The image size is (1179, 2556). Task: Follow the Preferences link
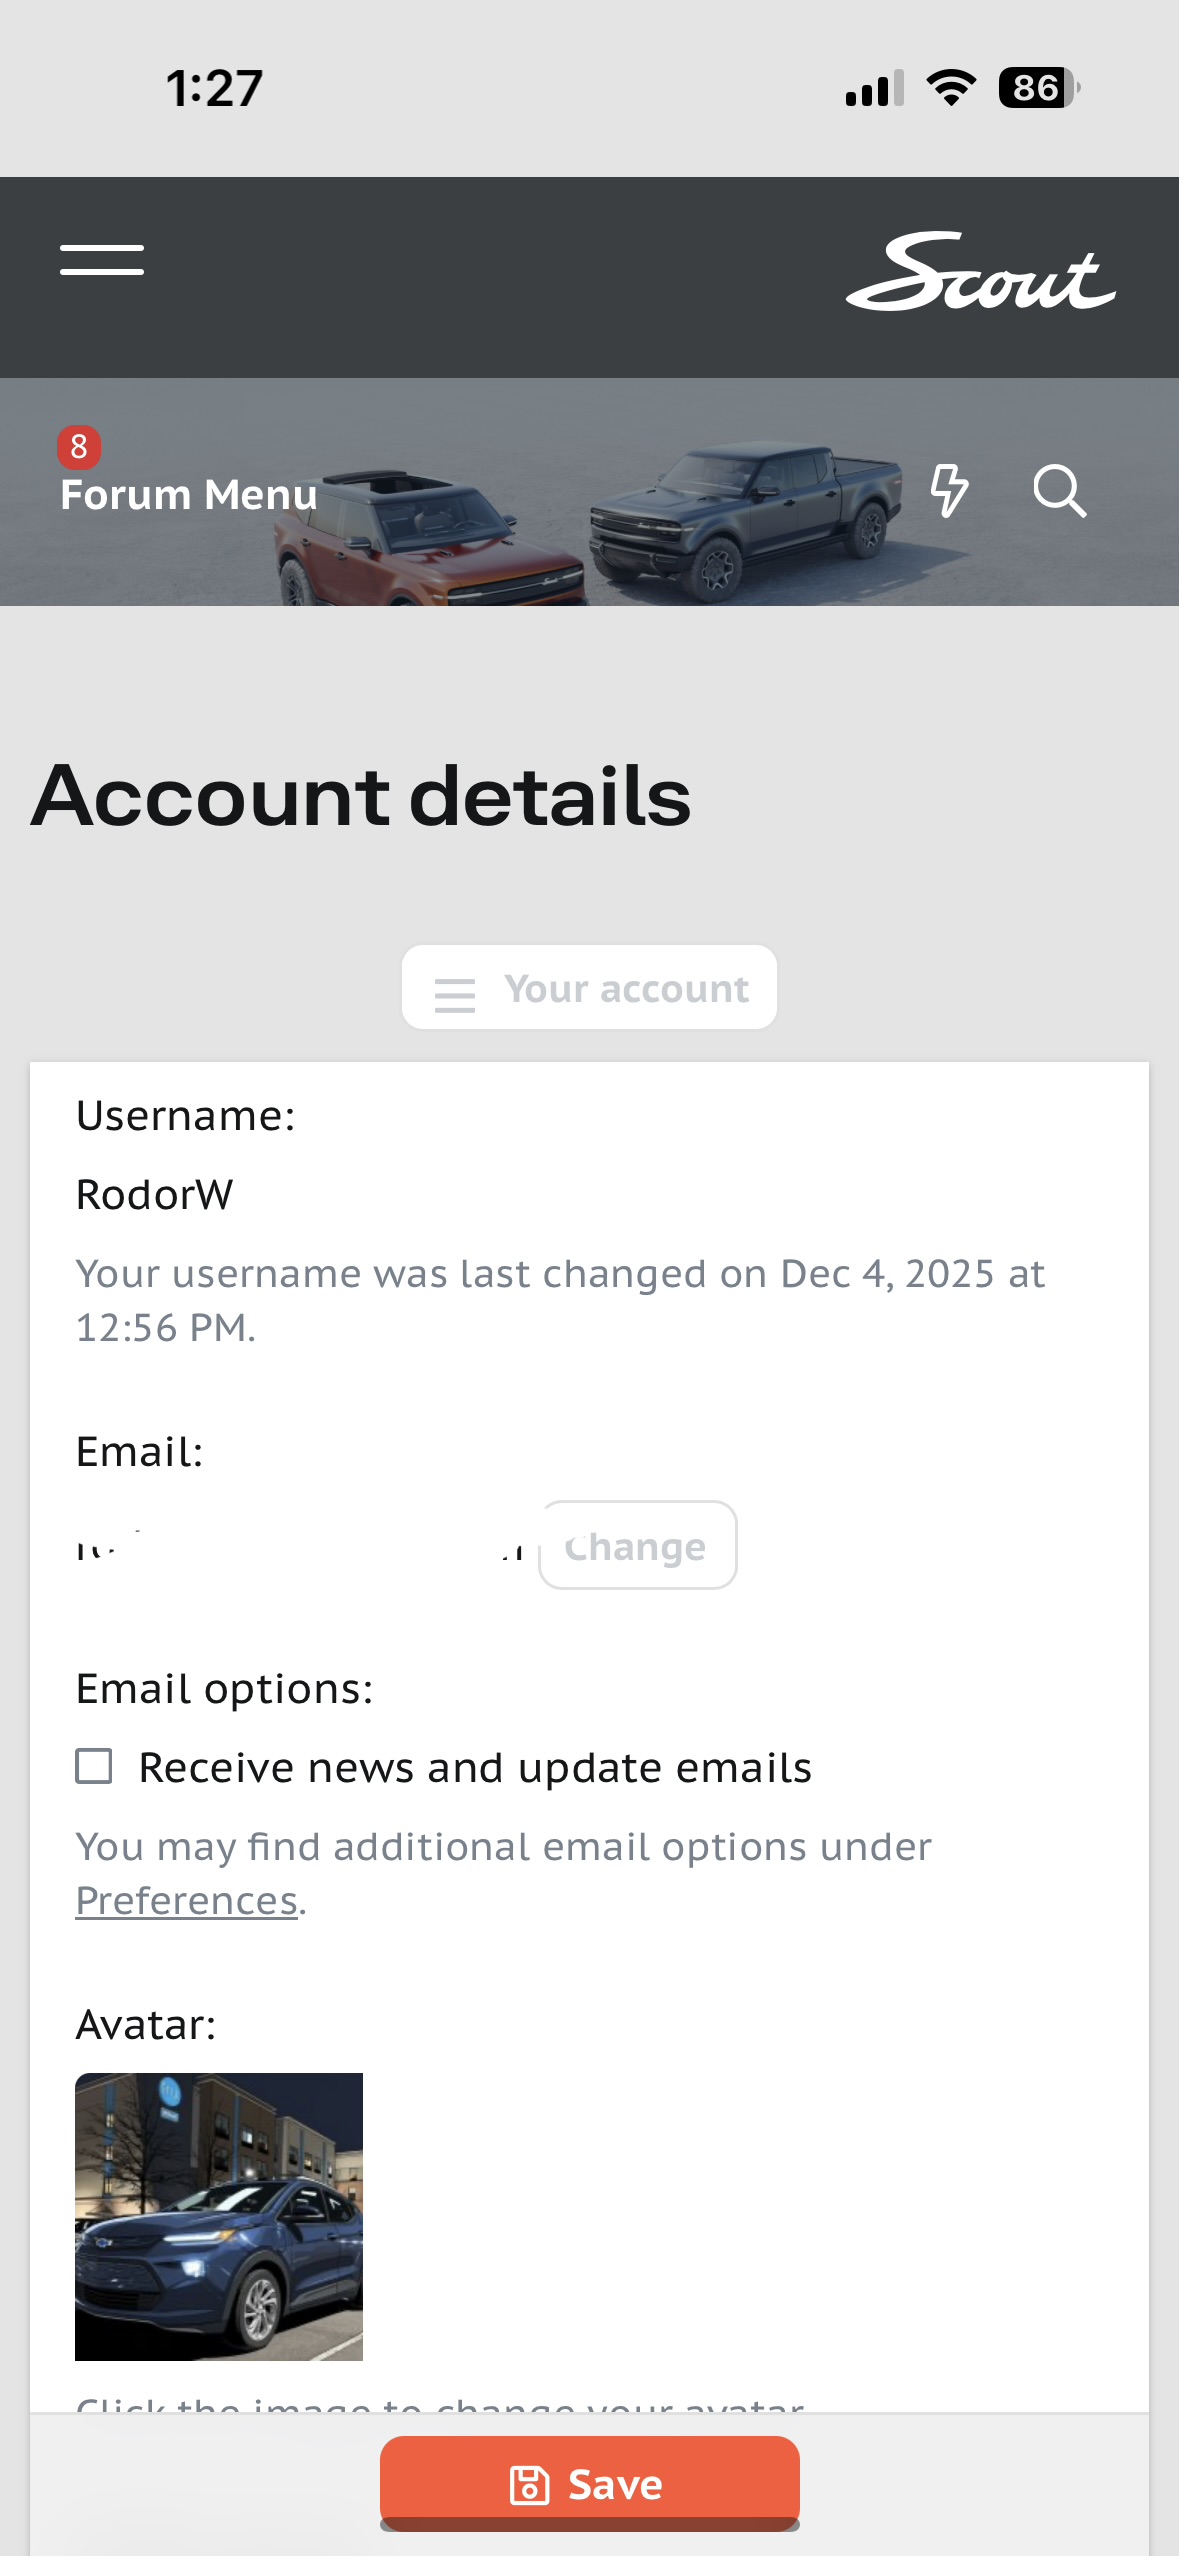(x=187, y=1900)
